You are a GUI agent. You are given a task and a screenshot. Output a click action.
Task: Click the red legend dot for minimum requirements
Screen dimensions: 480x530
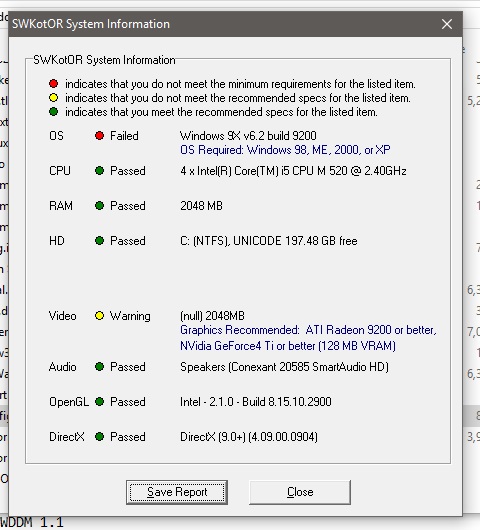[53, 83]
